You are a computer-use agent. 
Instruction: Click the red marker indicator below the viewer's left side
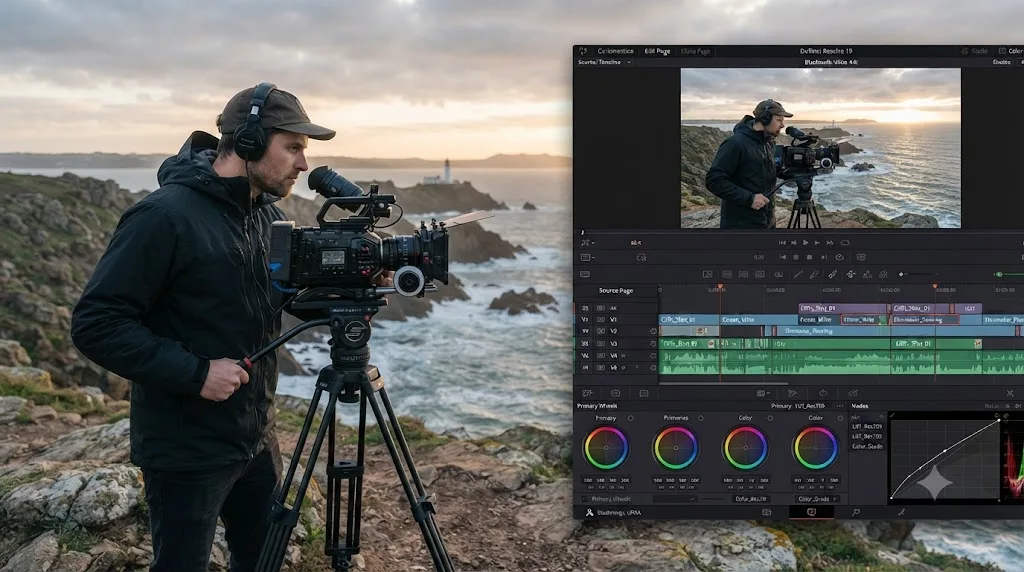tap(635, 243)
